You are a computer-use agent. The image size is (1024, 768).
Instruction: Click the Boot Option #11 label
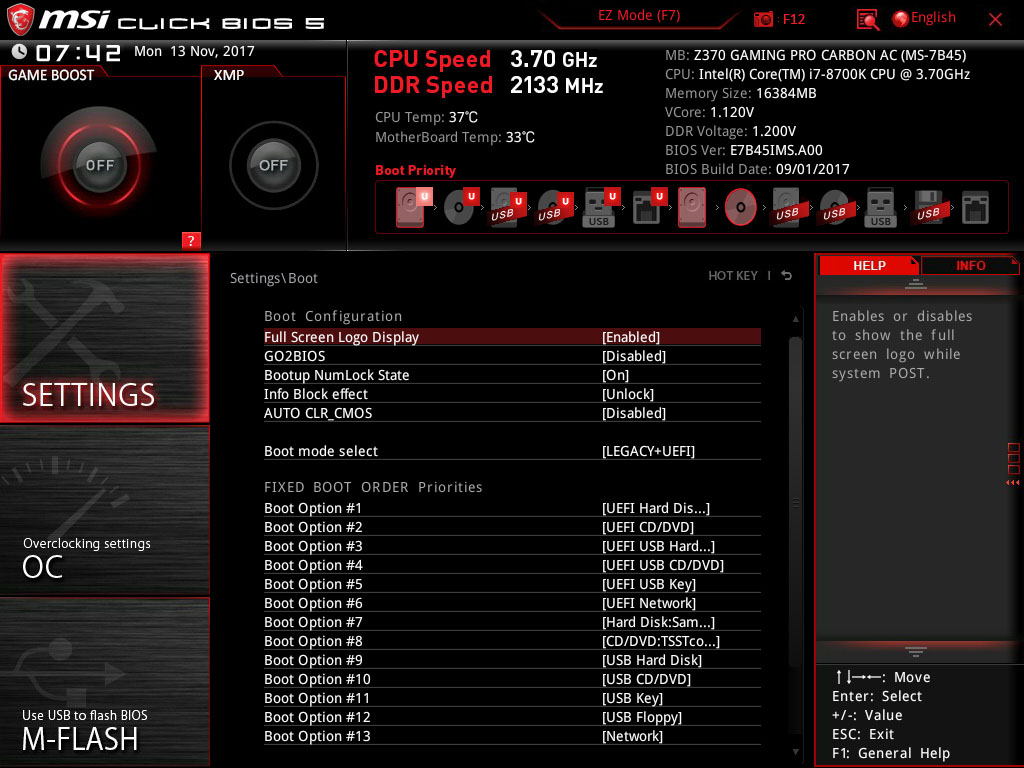[317, 698]
